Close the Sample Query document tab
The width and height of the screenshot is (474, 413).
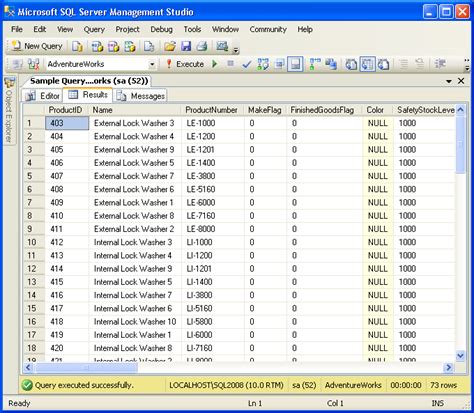coord(461,81)
